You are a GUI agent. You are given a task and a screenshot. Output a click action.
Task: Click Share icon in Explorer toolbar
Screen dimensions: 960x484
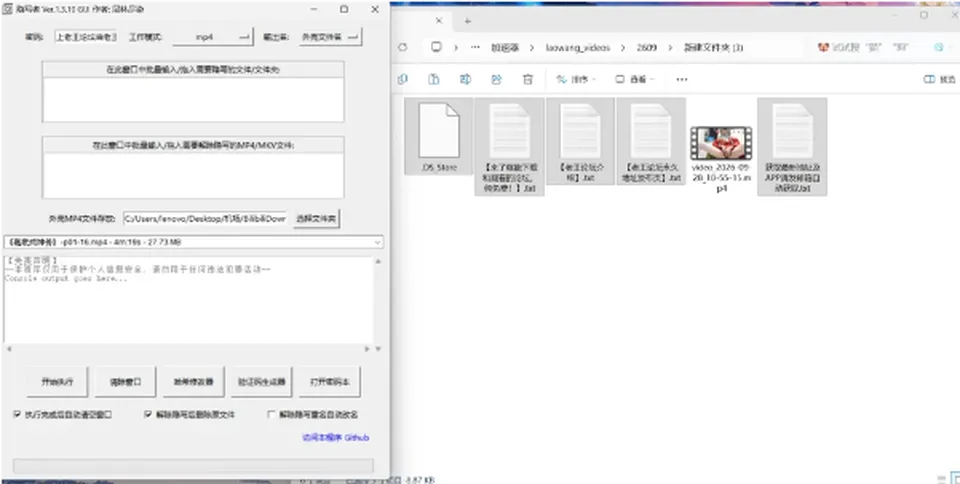[497, 79]
